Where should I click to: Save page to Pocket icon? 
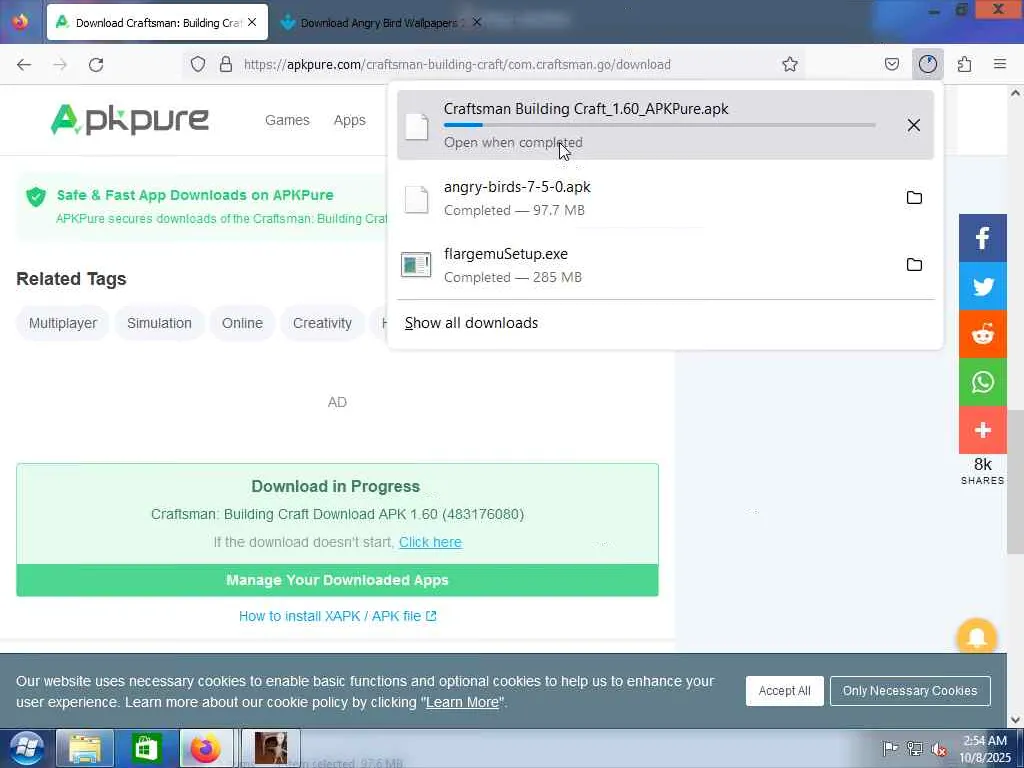[x=891, y=64]
